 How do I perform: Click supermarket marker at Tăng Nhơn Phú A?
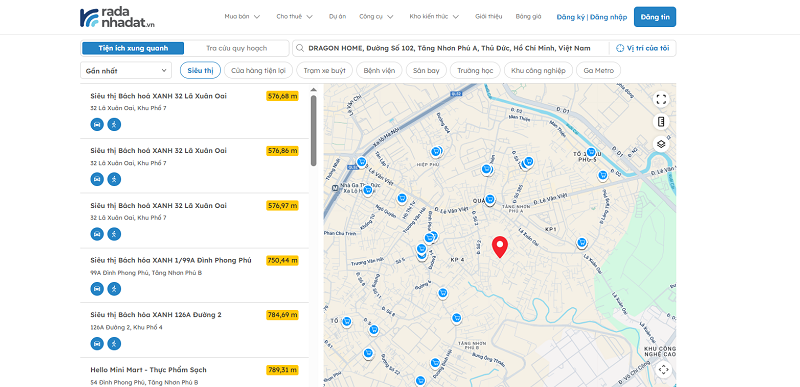point(490,199)
